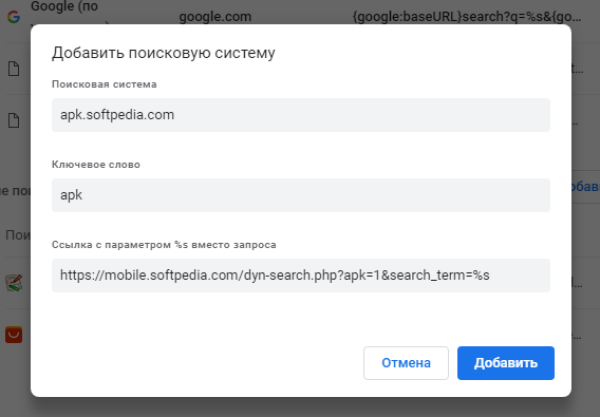Click the first blank page icon below Google
The width and height of the screenshot is (600, 417).
click(13, 69)
